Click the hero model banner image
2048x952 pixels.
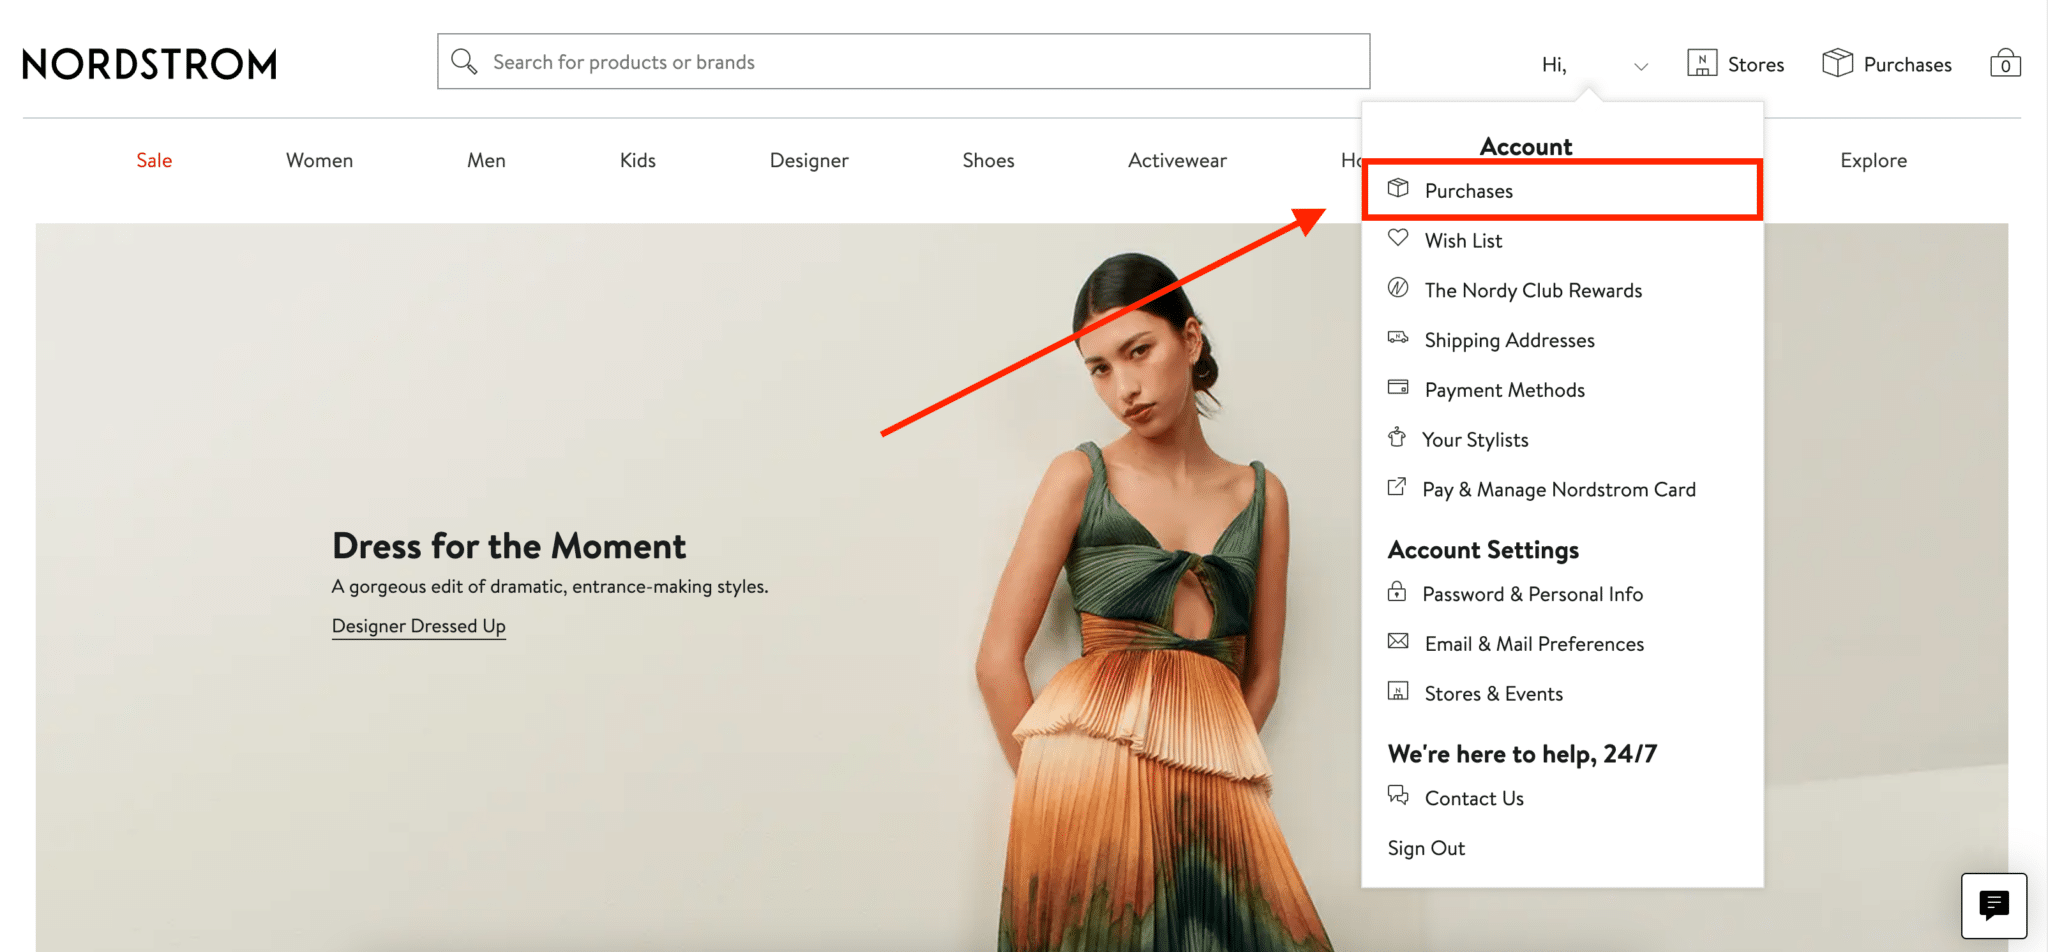click(1022, 587)
